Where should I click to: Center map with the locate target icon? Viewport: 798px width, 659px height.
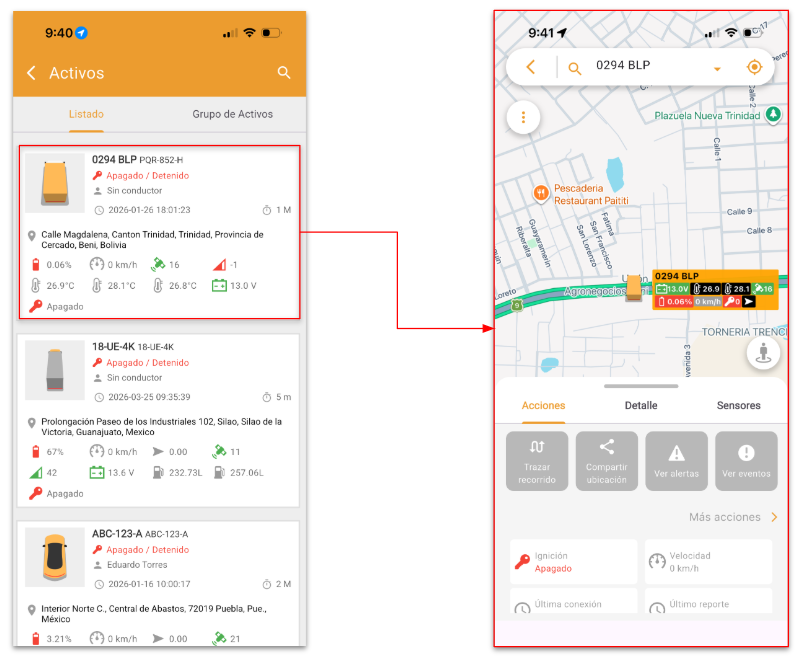pos(754,67)
